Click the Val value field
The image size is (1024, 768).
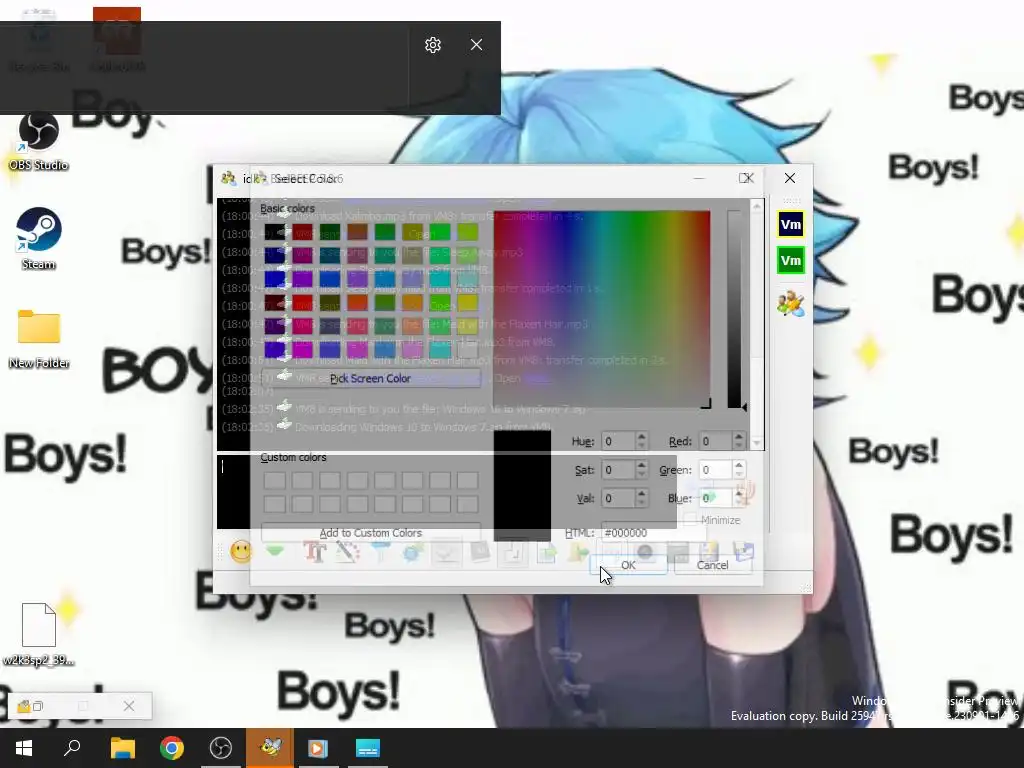point(617,498)
